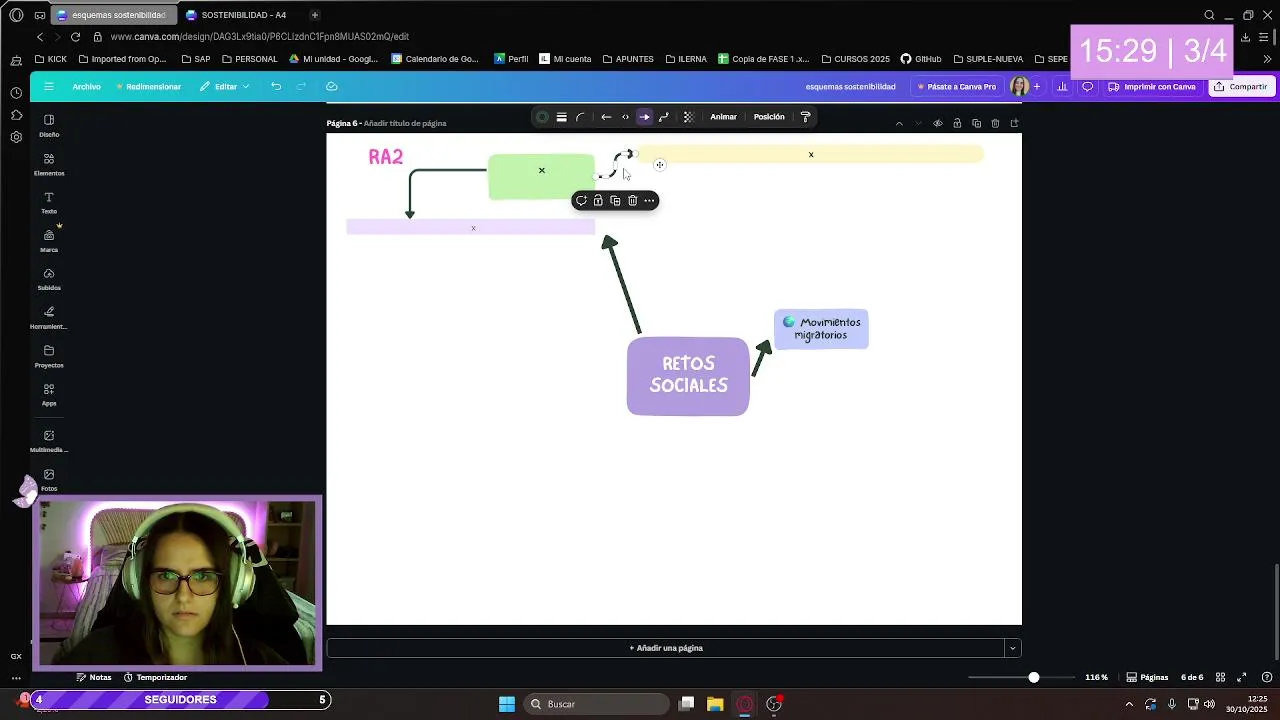Open the Archivo menu

point(86,87)
